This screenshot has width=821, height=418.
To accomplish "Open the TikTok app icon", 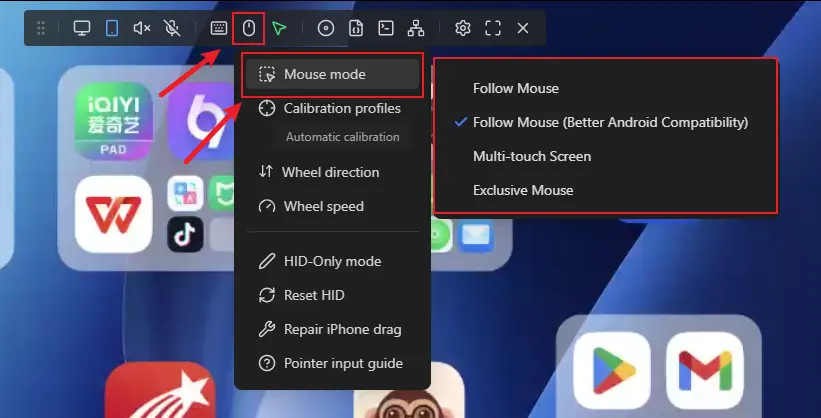I will [x=185, y=234].
